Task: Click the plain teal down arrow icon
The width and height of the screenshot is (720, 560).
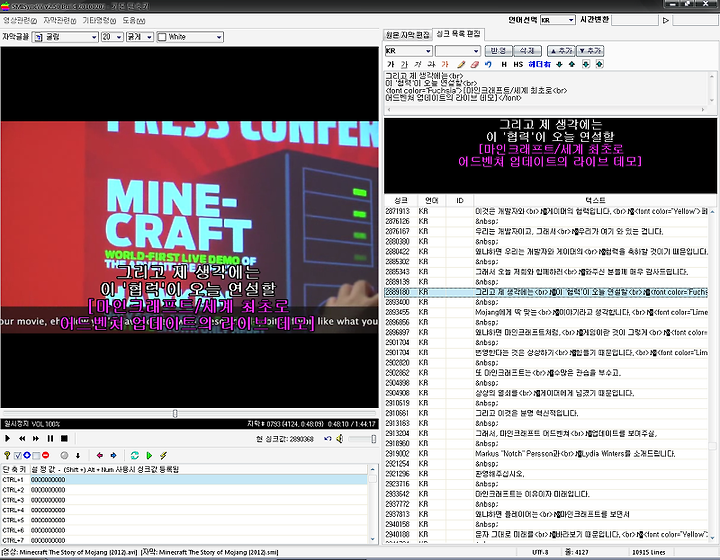Action: (x=559, y=64)
